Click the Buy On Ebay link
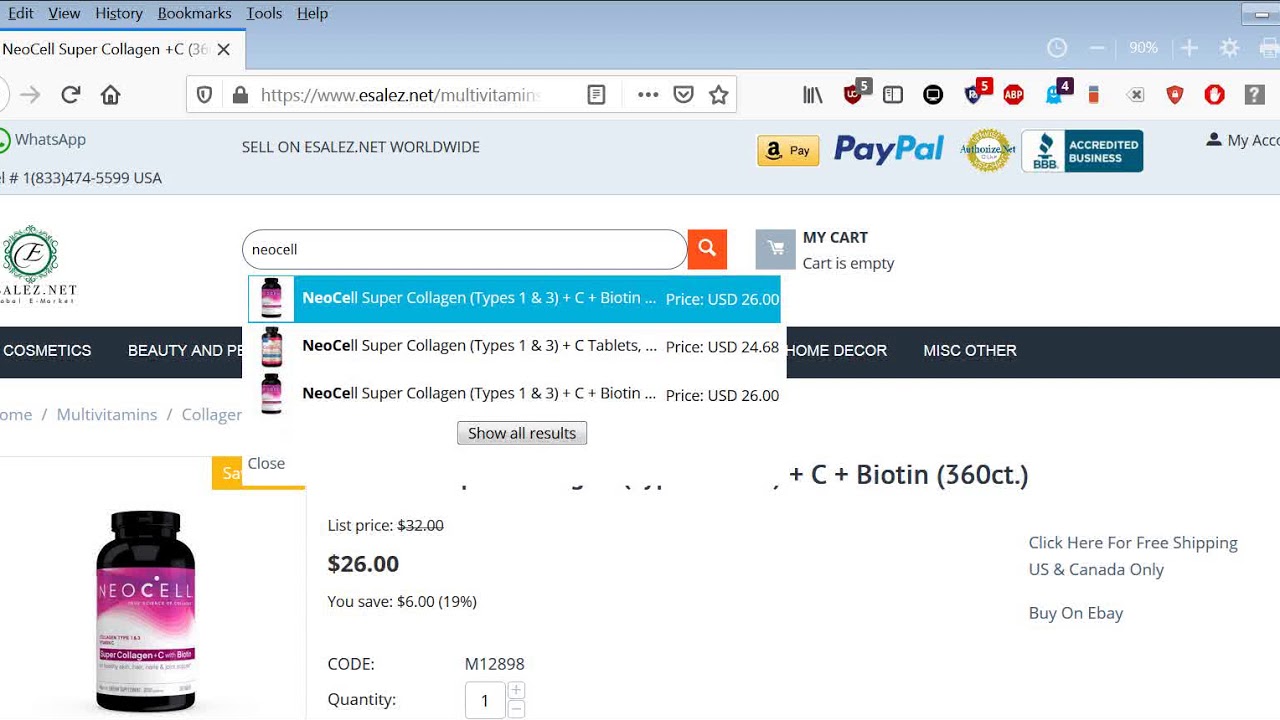The image size is (1280, 720). click(1076, 613)
